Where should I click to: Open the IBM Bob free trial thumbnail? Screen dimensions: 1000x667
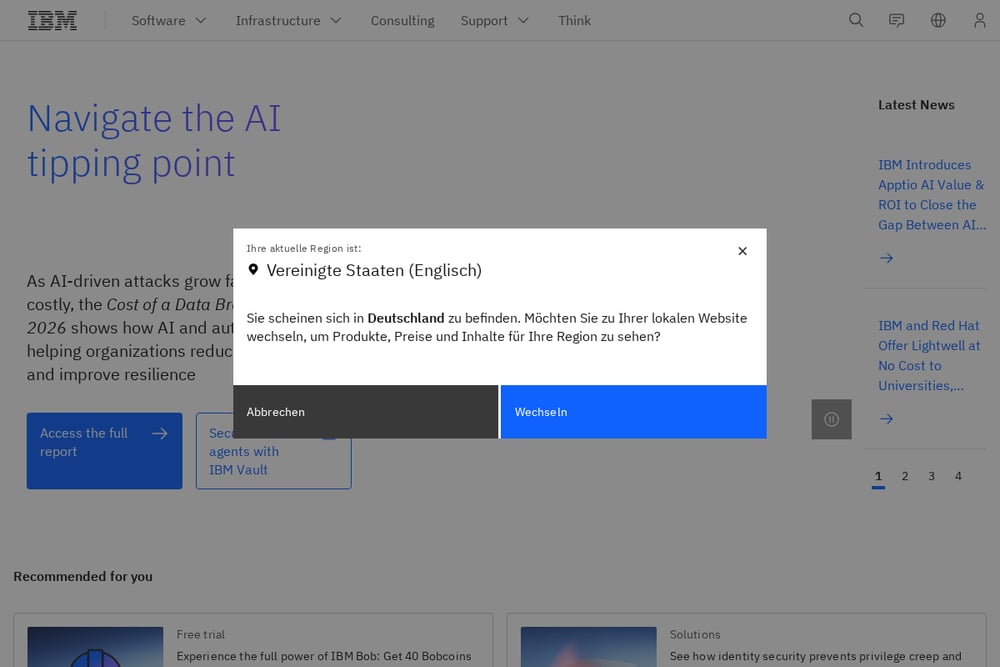[x=95, y=647]
